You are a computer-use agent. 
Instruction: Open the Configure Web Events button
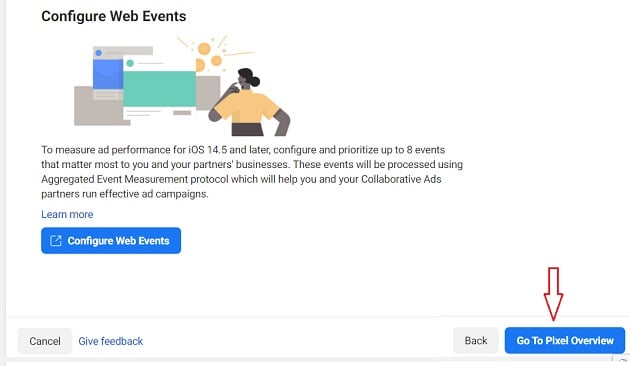click(111, 241)
